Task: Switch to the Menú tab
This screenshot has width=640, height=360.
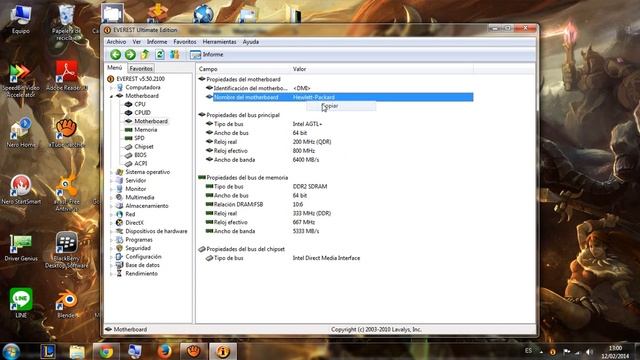Action: [x=115, y=68]
